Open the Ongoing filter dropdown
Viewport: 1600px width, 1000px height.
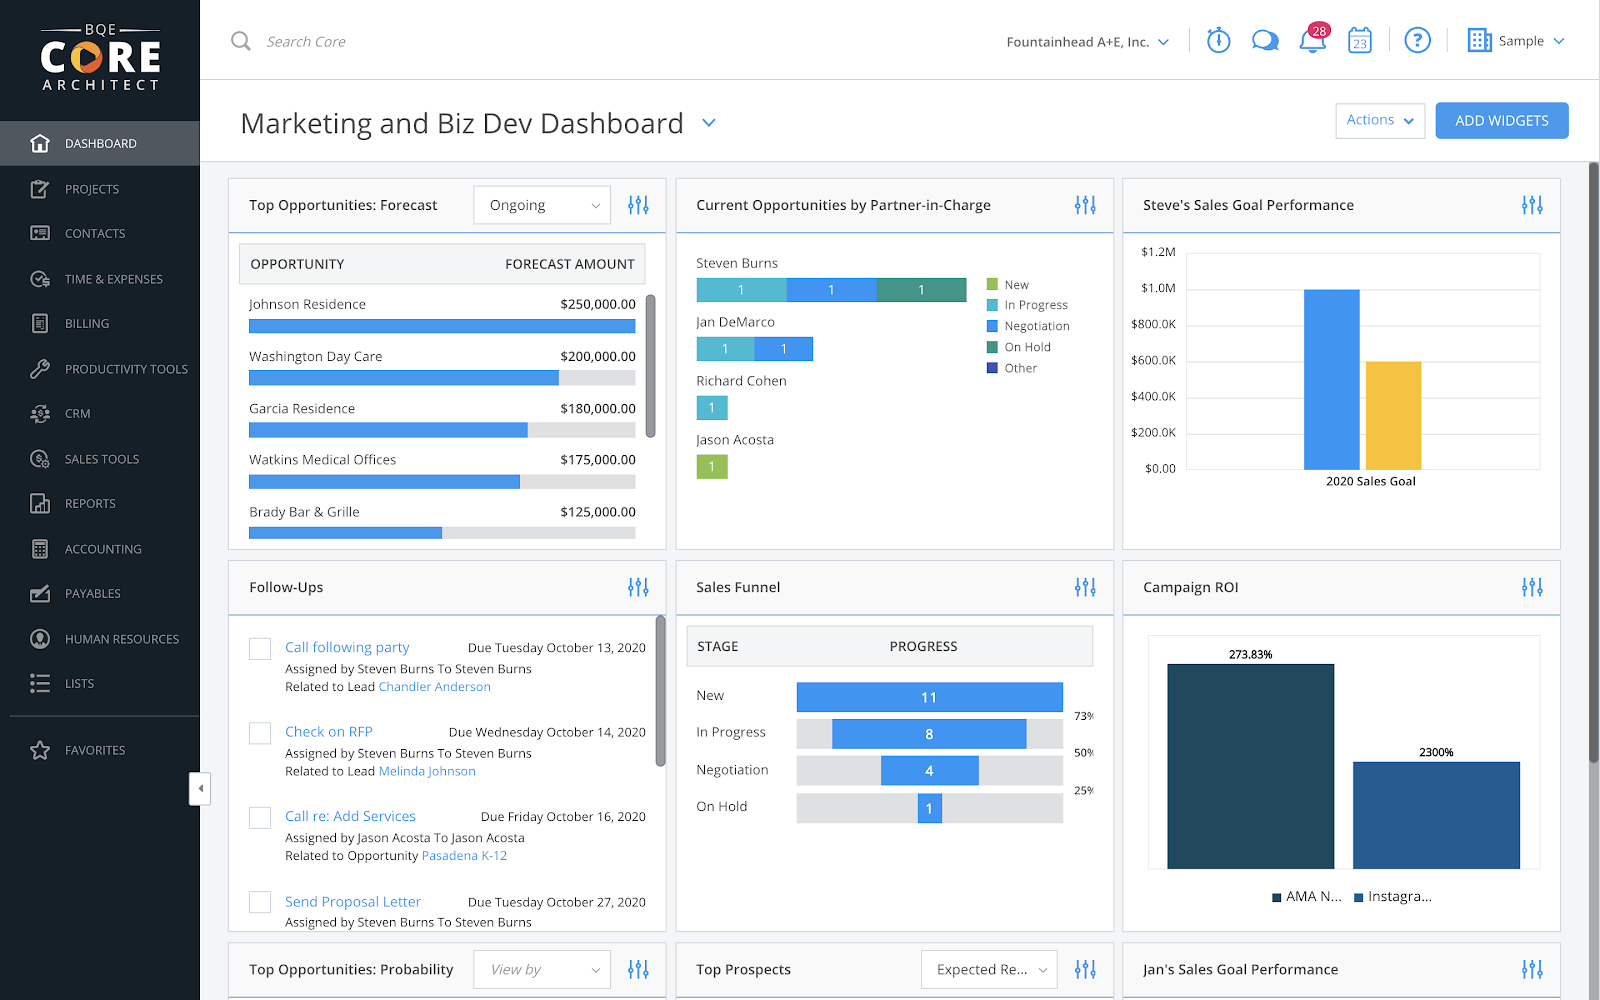click(542, 205)
